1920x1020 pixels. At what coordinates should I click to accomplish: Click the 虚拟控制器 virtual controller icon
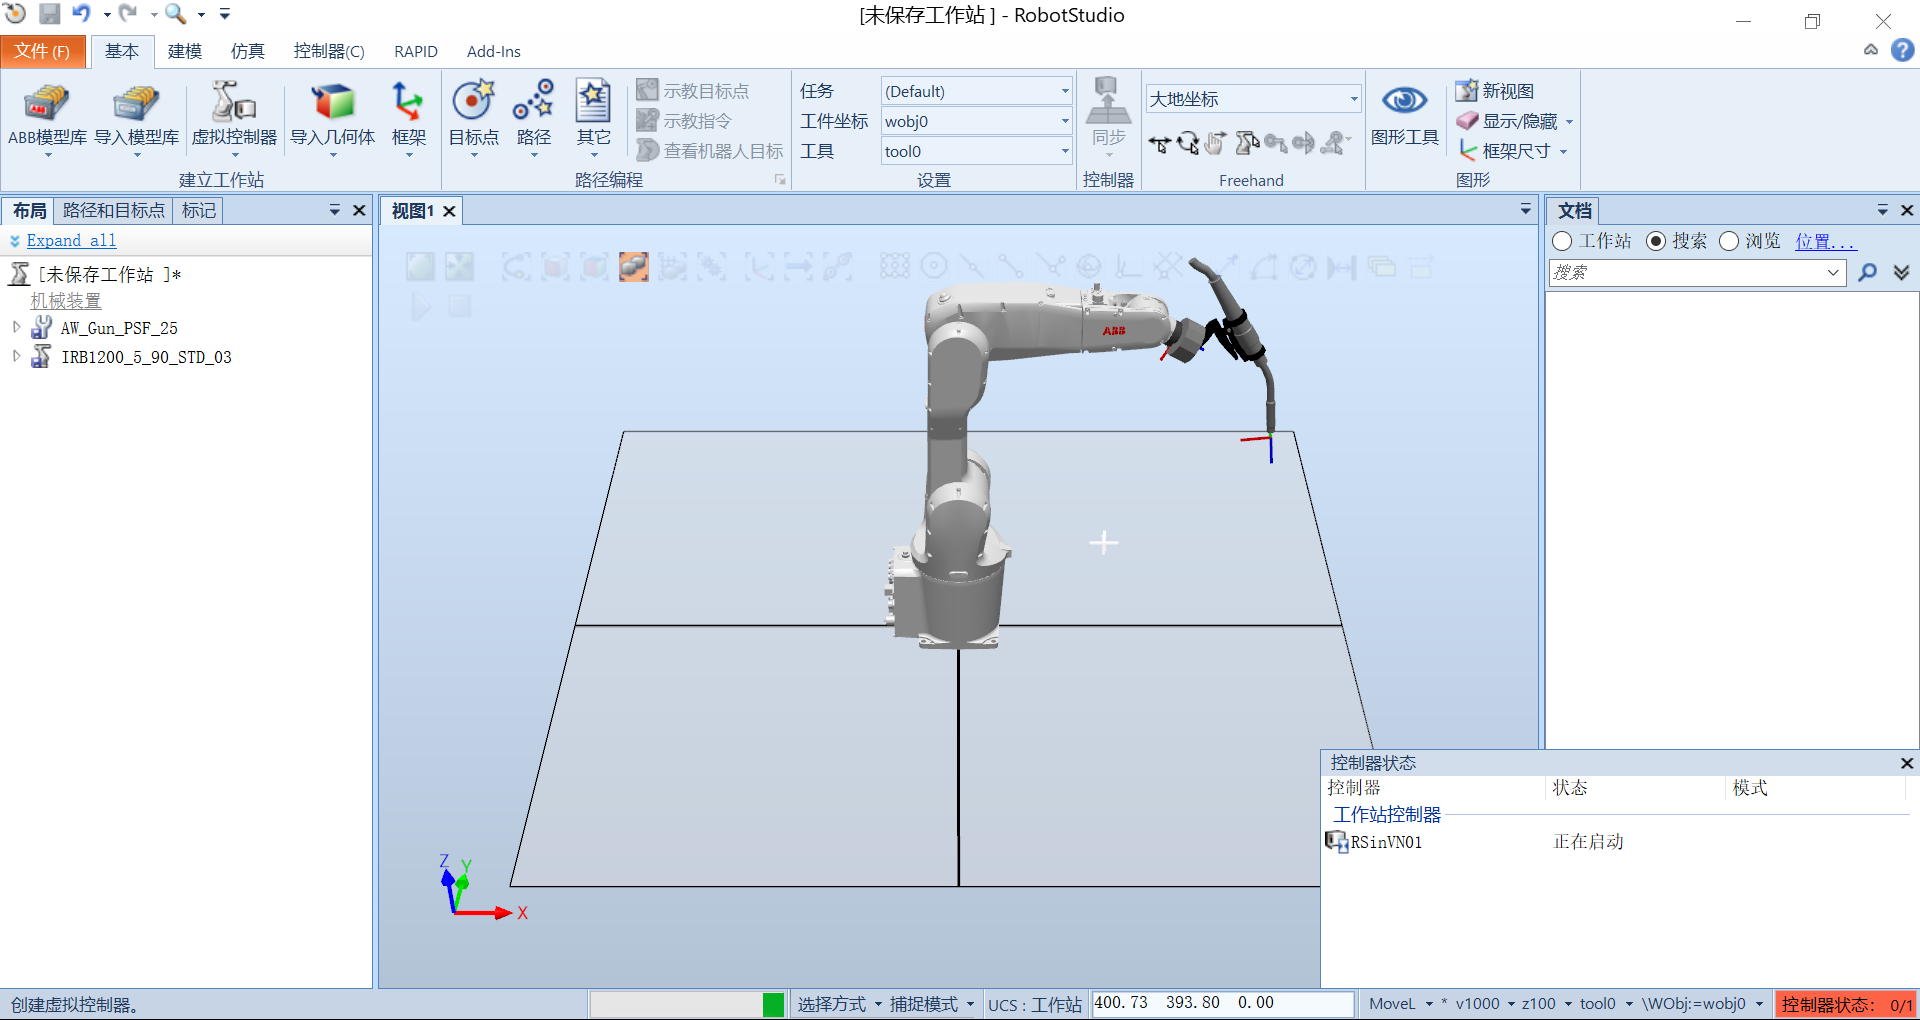tap(234, 103)
